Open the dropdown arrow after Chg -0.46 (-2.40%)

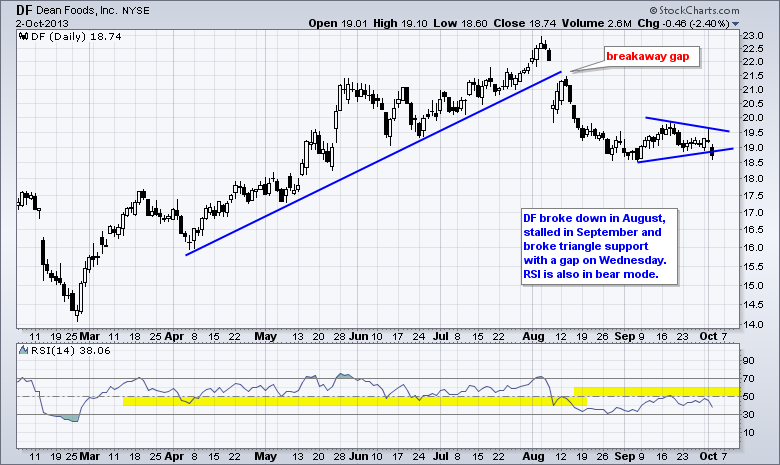[736, 24]
